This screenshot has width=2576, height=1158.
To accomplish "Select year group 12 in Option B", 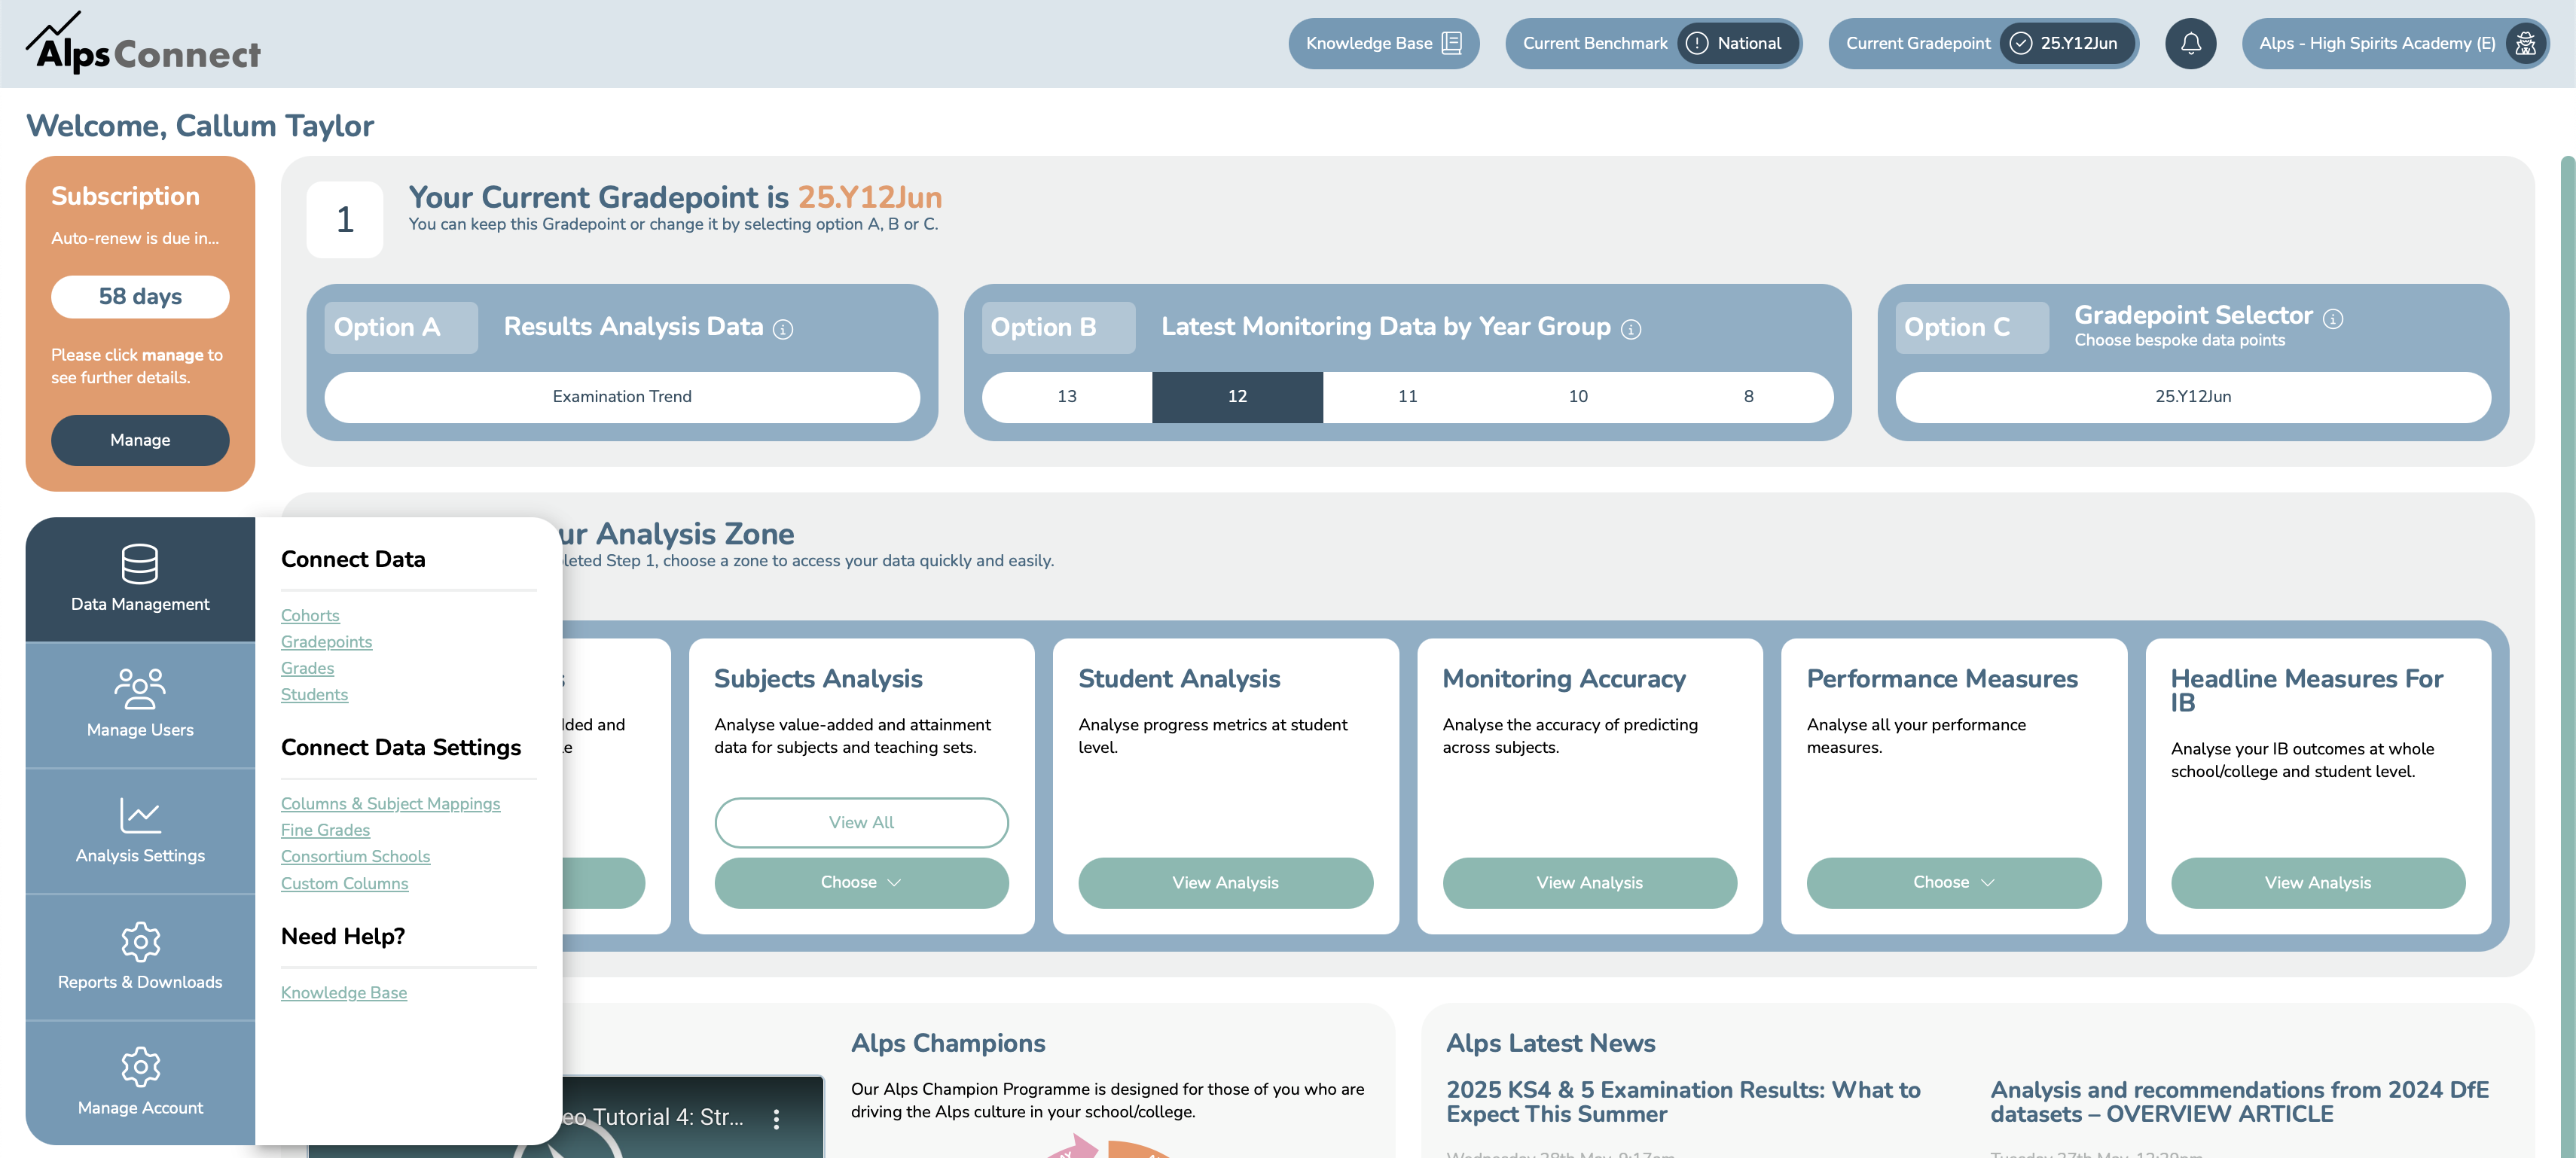I will point(1237,397).
